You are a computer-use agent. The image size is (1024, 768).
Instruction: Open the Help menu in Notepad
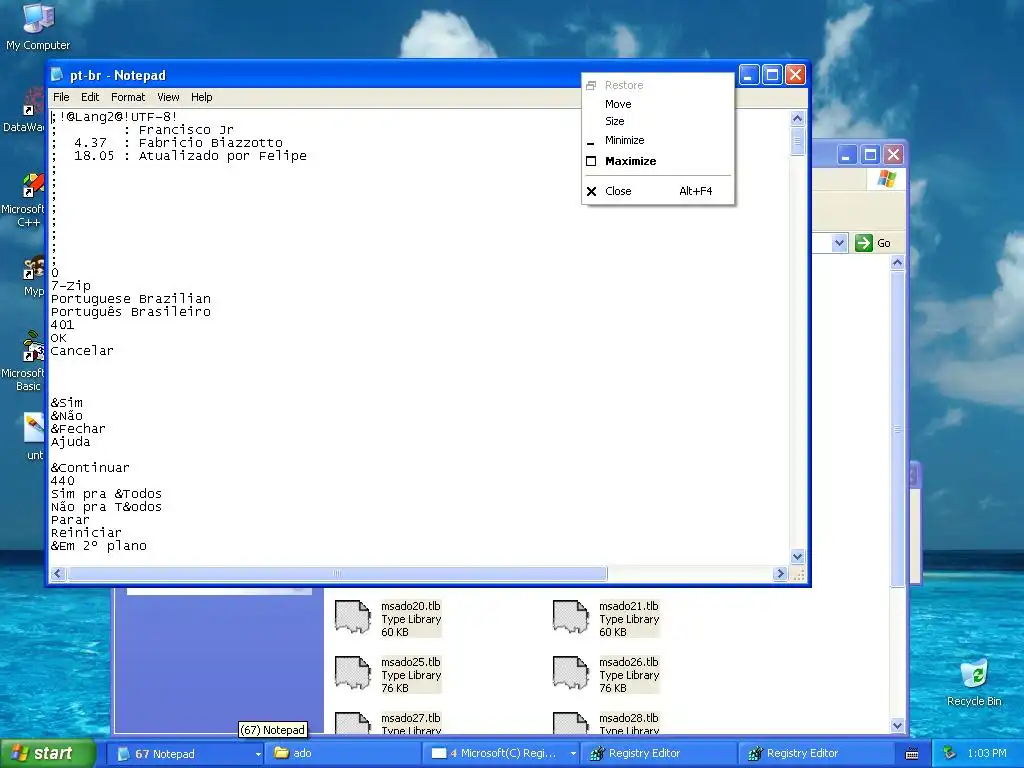tap(202, 97)
